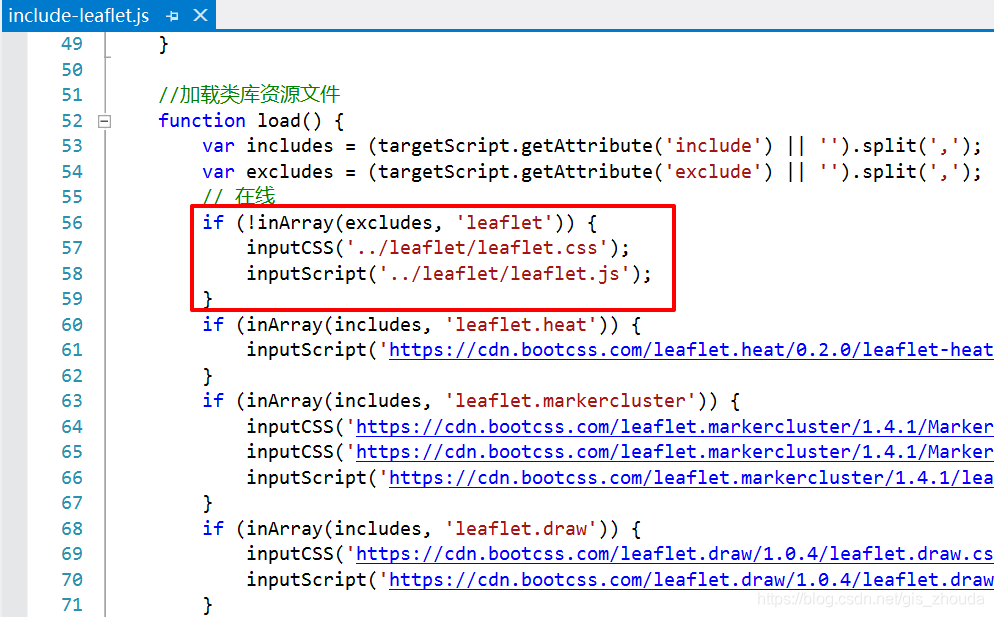The width and height of the screenshot is (994, 617).
Task: Toggle the pin icon on the editor tab
Action: [x=172, y=15]
